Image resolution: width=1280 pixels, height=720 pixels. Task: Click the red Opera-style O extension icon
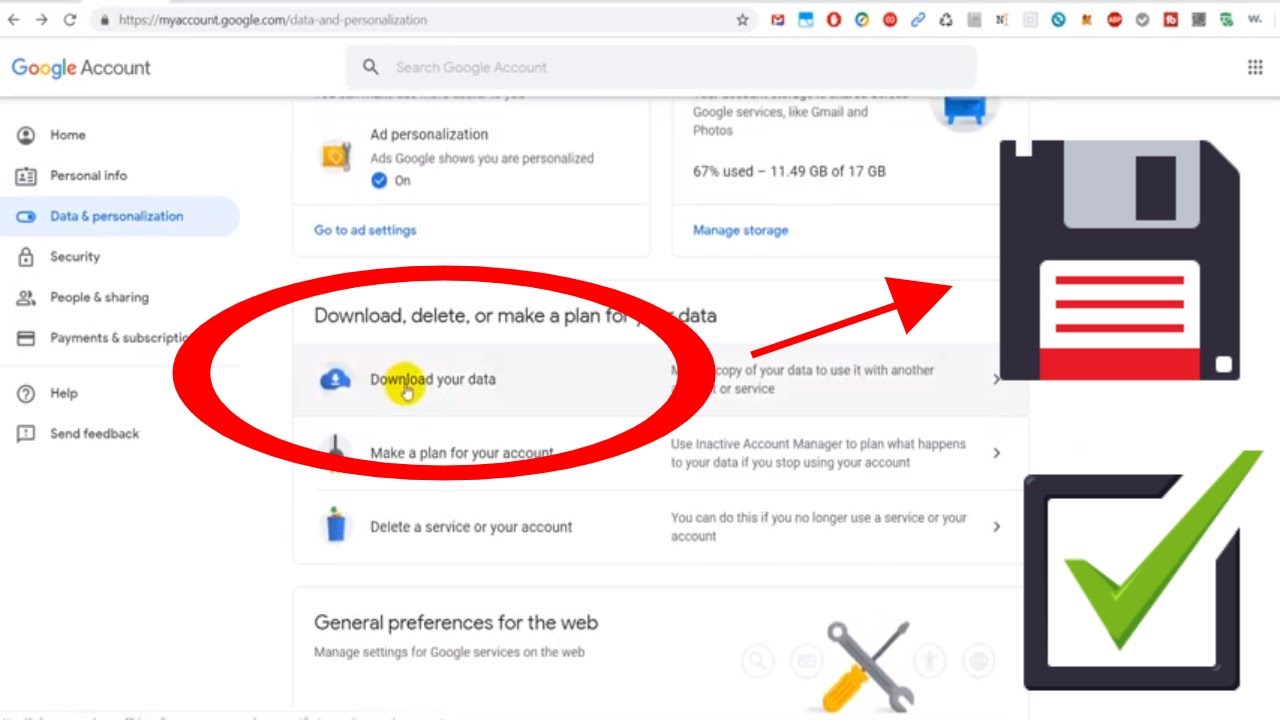(x=834, y=20)
